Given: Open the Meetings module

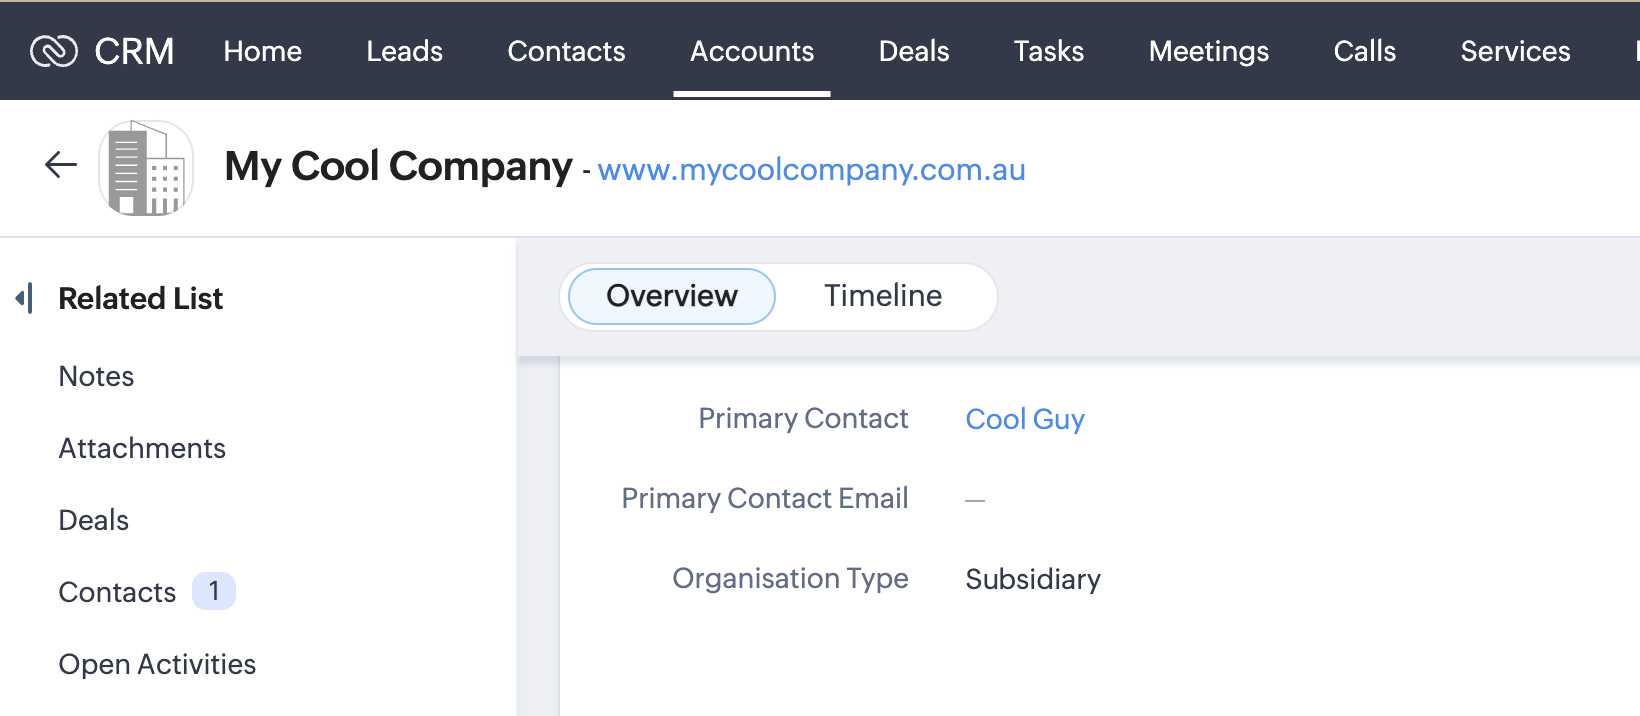Looking at the screenshot, I should [x=1209, y=51].
